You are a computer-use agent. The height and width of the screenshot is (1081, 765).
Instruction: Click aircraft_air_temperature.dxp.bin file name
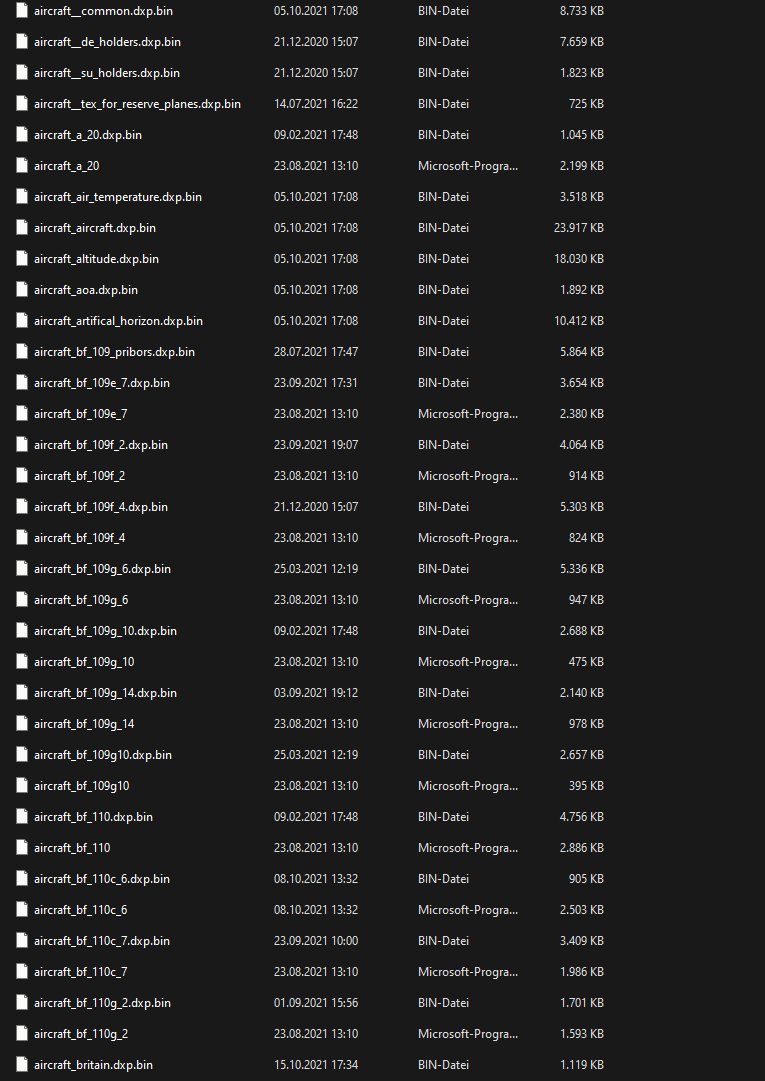click(x=118, y=197)
